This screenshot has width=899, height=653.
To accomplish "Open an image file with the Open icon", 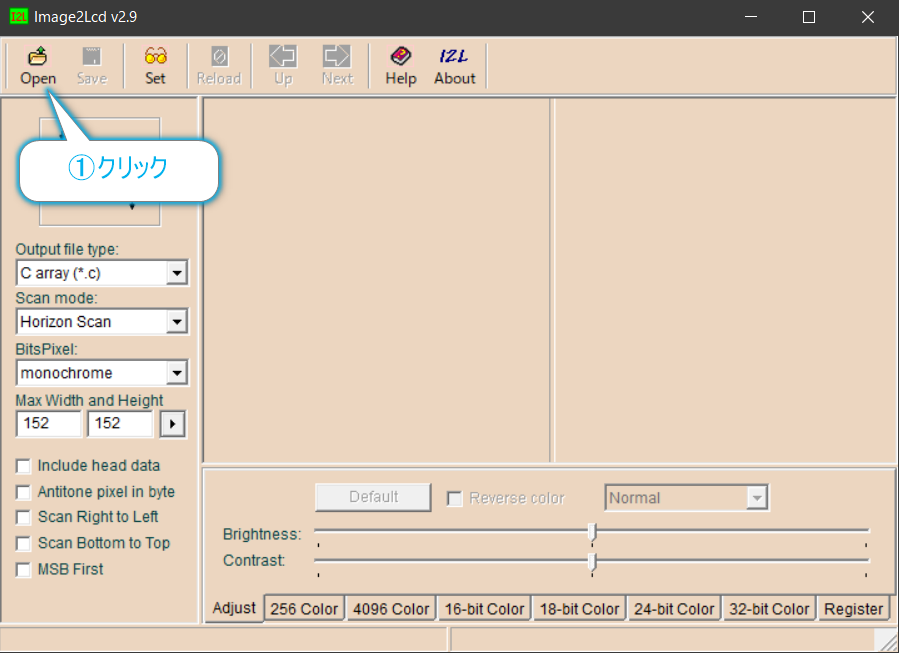I will click(x=38, y=64).
